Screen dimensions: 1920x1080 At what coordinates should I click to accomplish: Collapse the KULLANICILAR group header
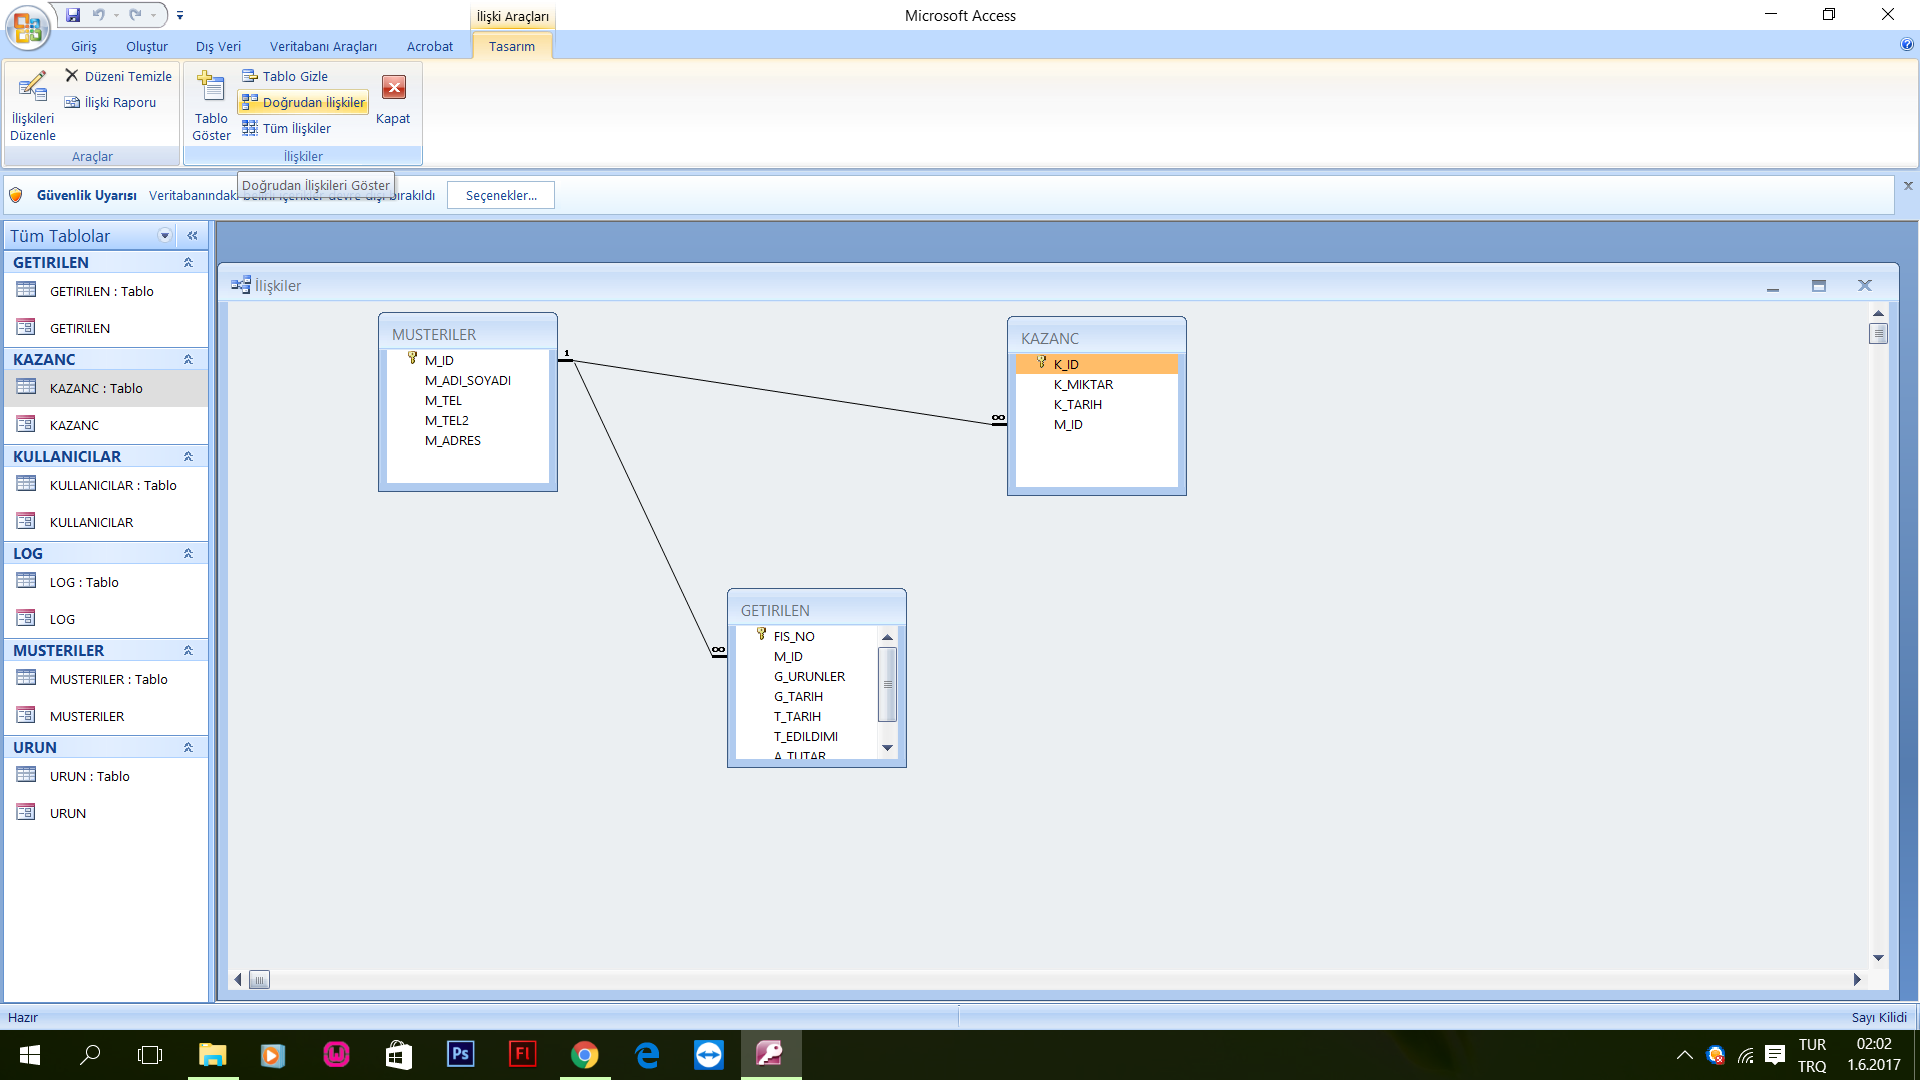coord(188,456)
